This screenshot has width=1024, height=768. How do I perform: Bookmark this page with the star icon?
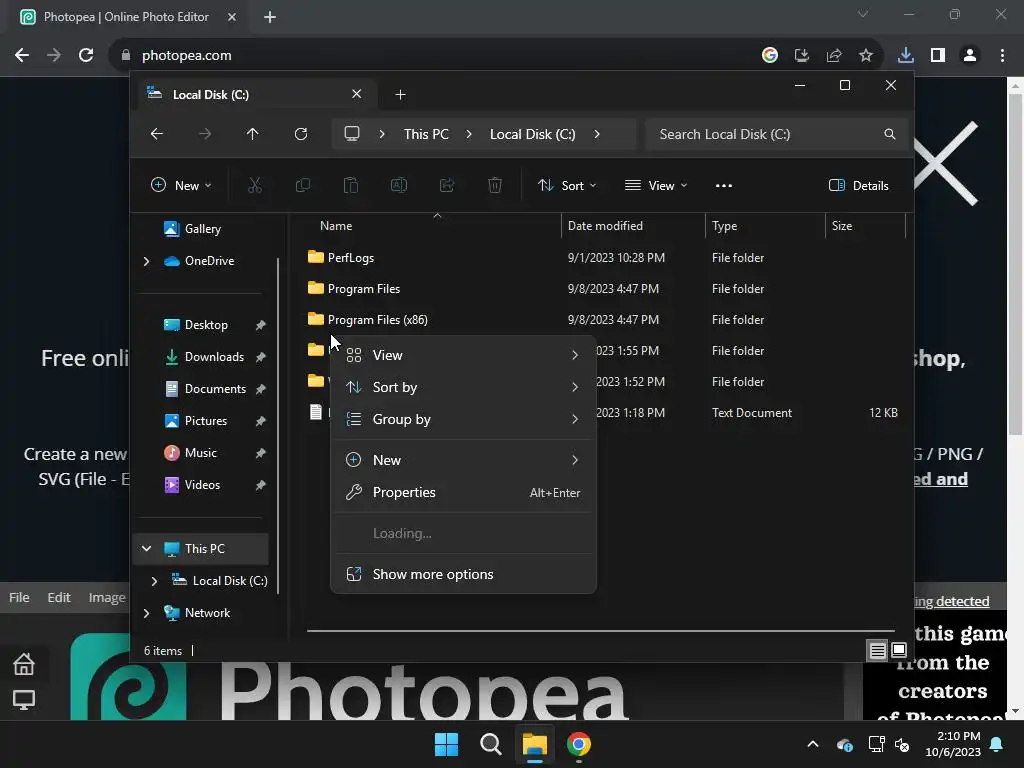click(866, 55)
